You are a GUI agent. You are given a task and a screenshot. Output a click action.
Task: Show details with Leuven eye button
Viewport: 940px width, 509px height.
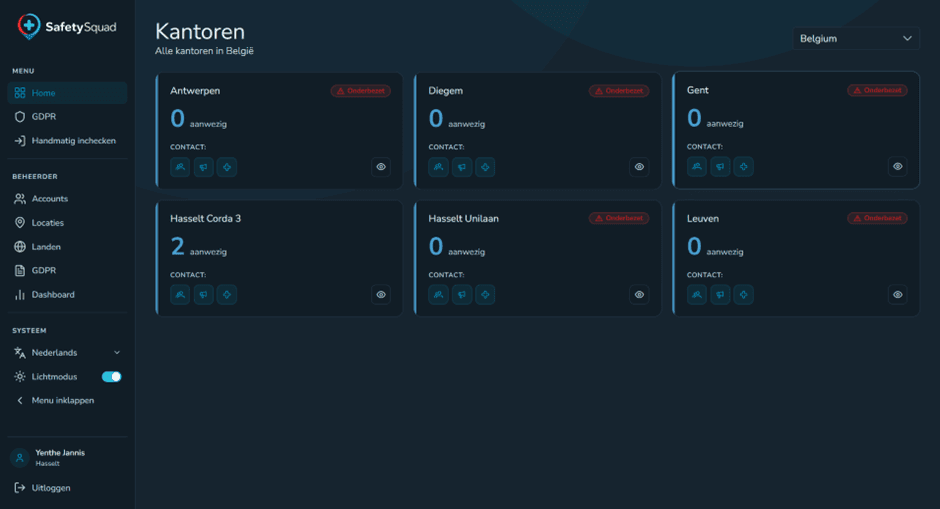(x=897, y=295)
